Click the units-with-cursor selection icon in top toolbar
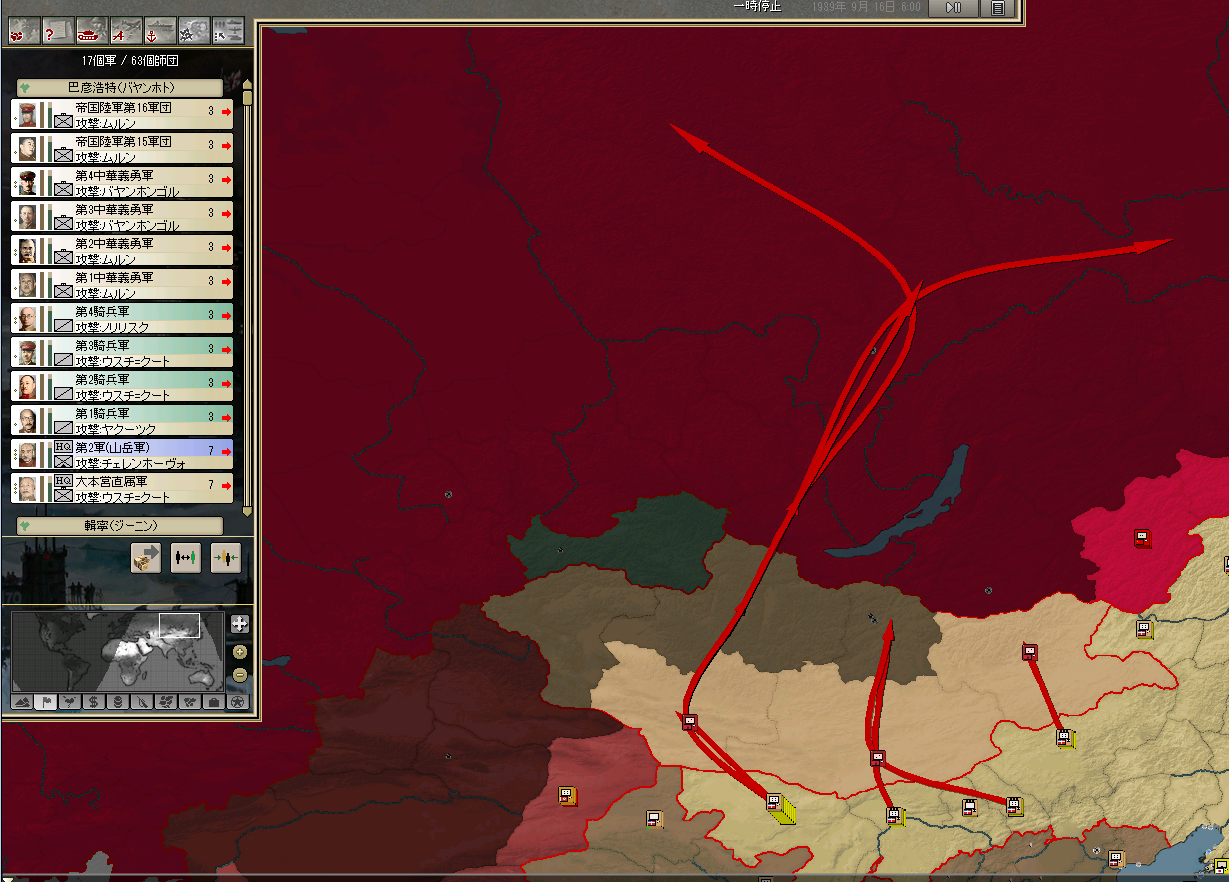Screen dimensions: 1229x882 [x=228, y=31]
